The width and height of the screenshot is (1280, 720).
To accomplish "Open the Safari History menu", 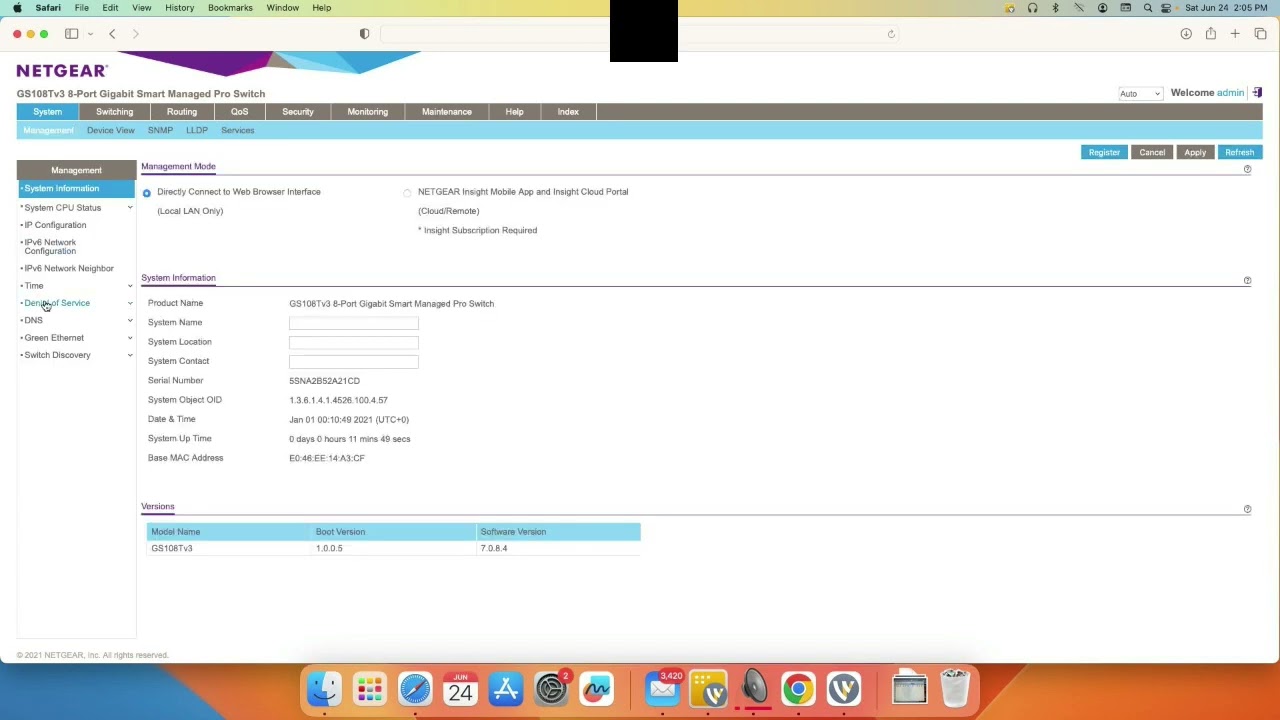I will (x=179, y=8).
